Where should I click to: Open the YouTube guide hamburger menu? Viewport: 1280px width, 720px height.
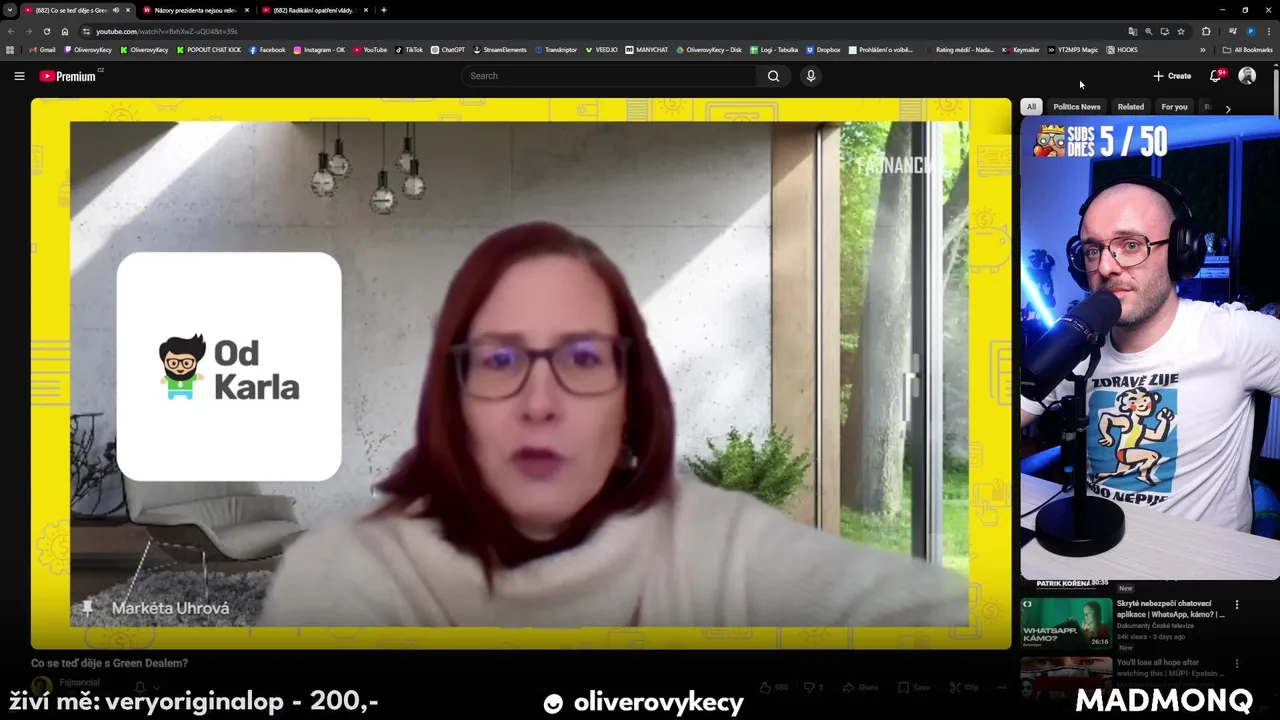coord(19,76)
